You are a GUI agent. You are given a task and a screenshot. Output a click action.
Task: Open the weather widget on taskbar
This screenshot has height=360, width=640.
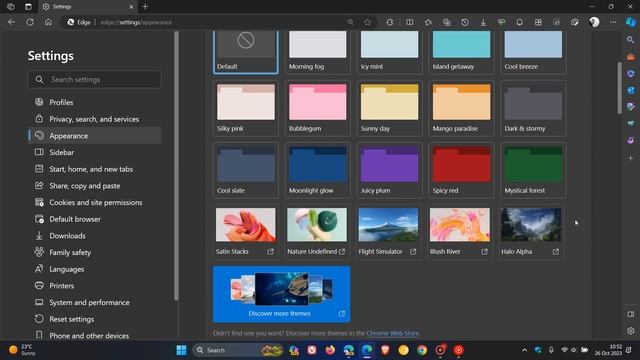pos(22,350)
